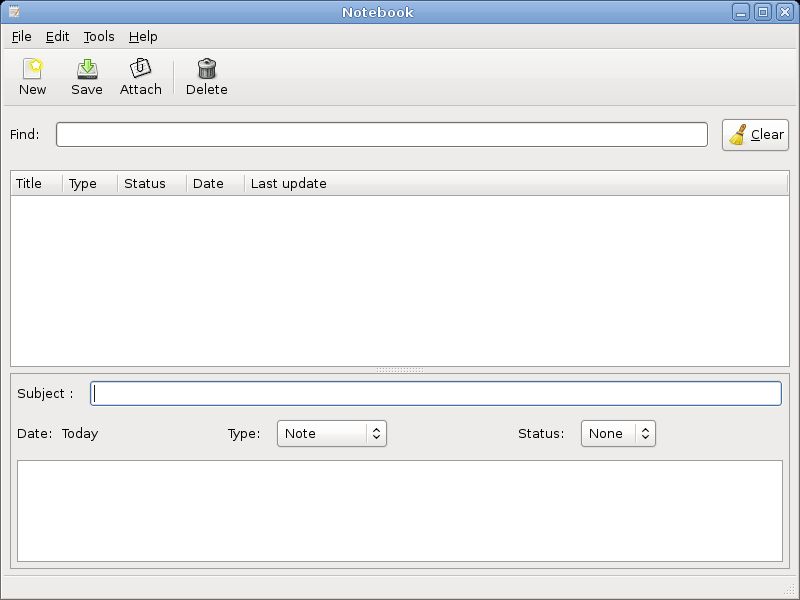Close the Notebook window
Screen dimensions: 800x600
785,12
